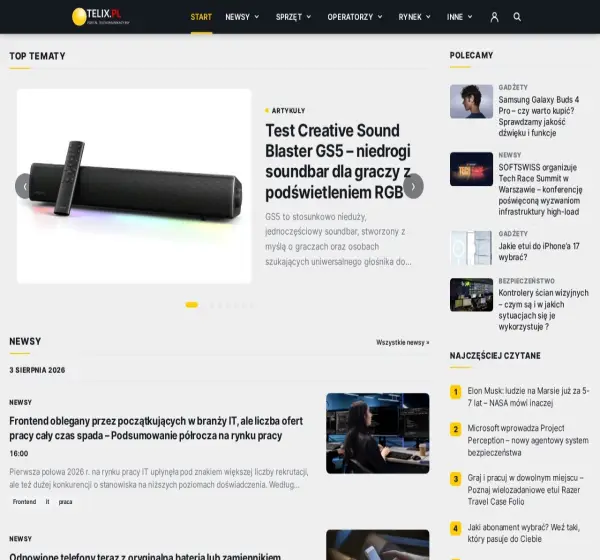Click the programmer at monitors thumbnail
Viewport: 600px width, 560px height.
378,433
